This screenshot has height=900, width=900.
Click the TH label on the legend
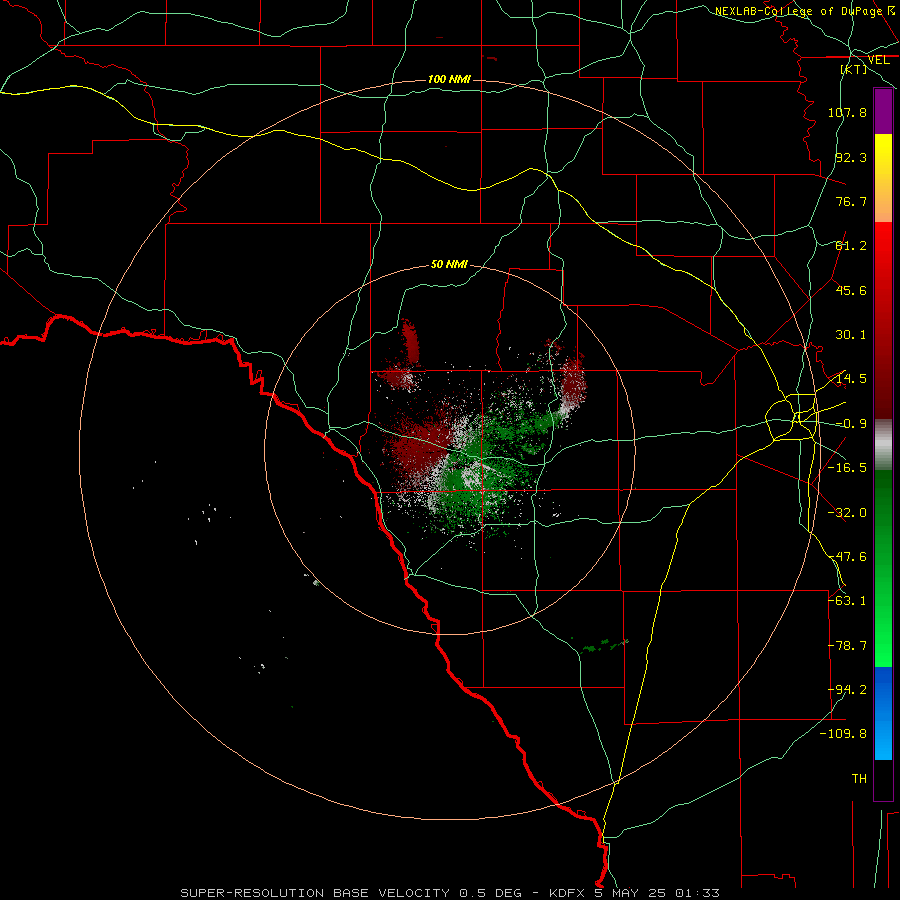click(x=859, y=779)
